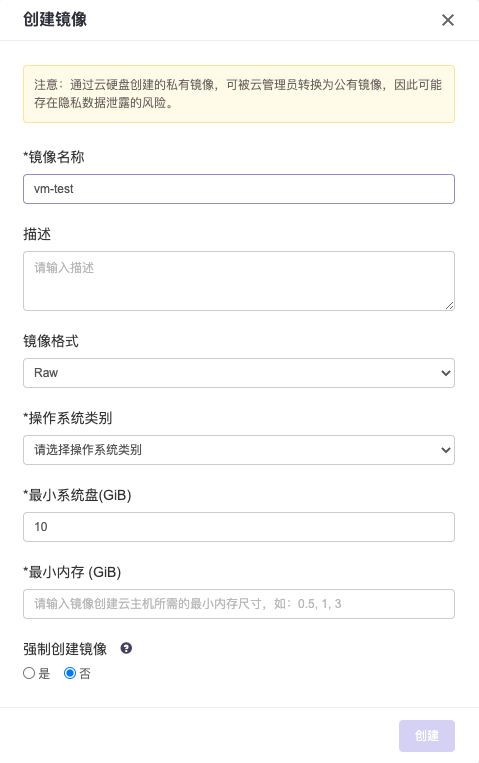Focus the 镜像名称 field containing vm-test
479x763 pixels.
(239, 189)
